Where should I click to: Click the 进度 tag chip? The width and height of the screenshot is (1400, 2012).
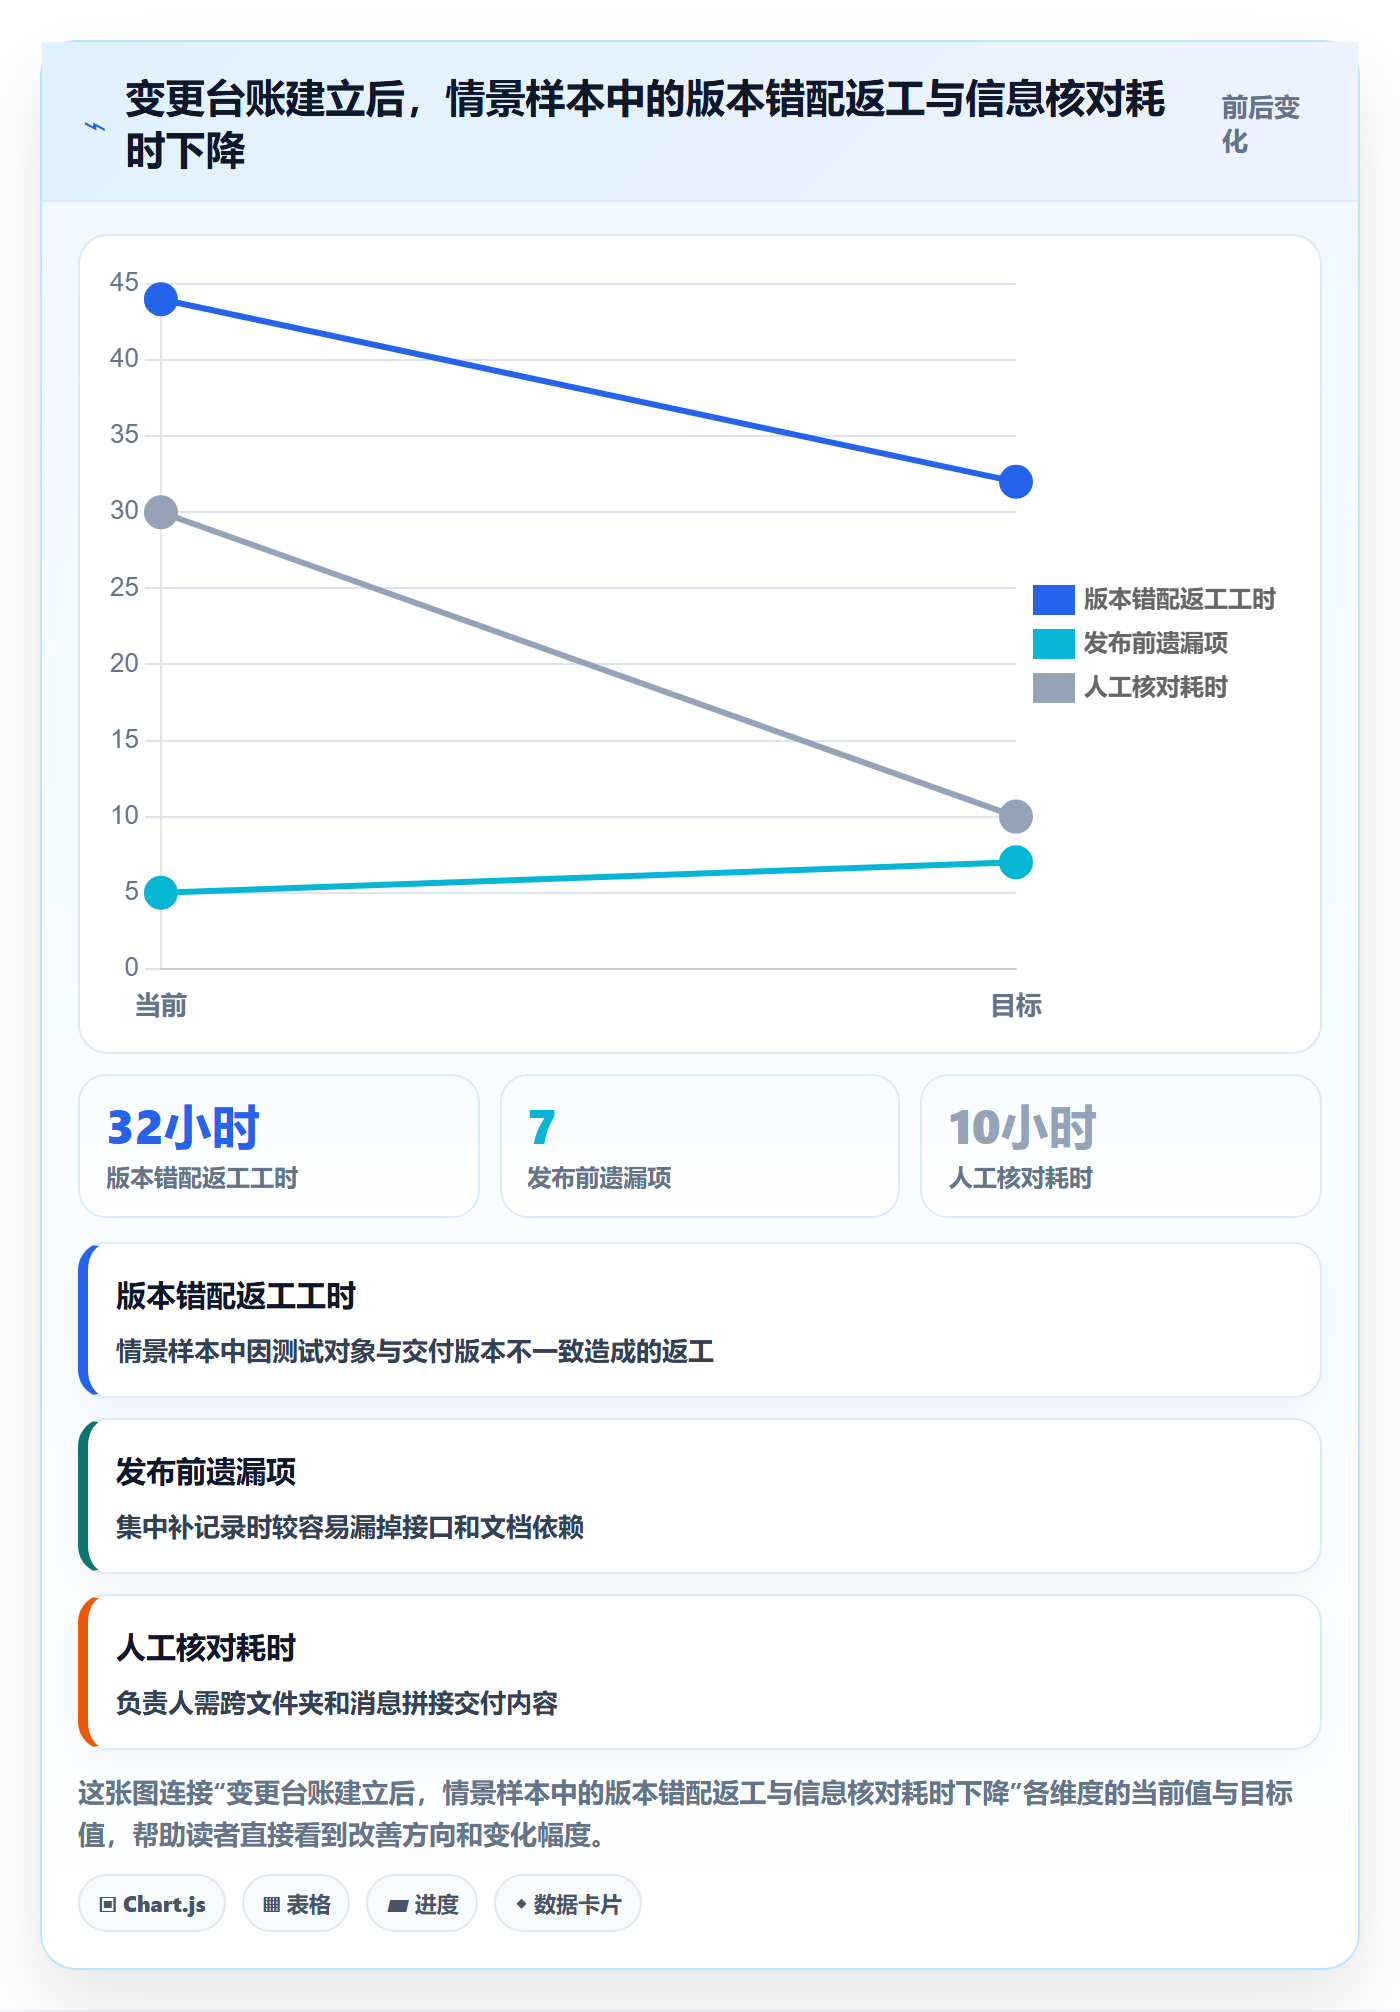(422, 1903)
